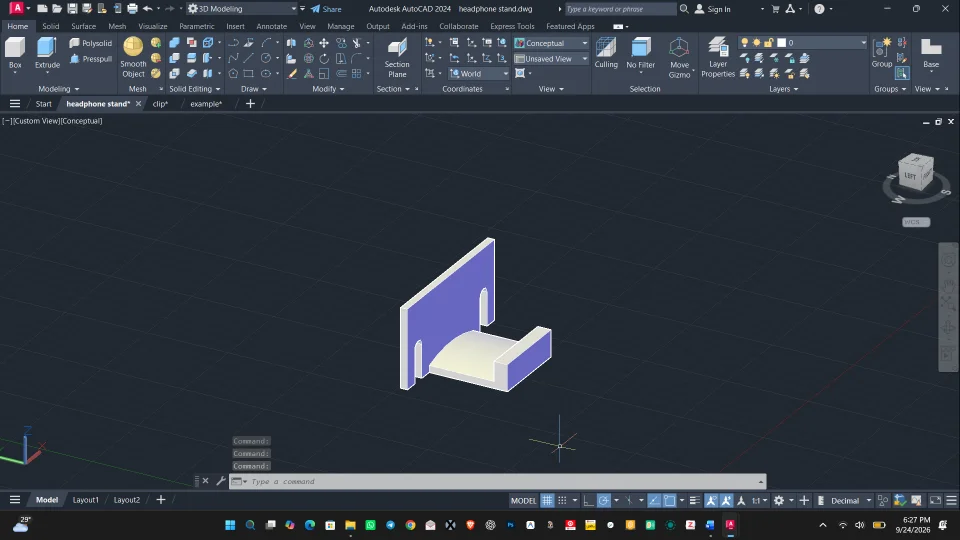Click the Clean Screen icon in status bar
This screenshot has height=540, width=960.
coord(936,500)
